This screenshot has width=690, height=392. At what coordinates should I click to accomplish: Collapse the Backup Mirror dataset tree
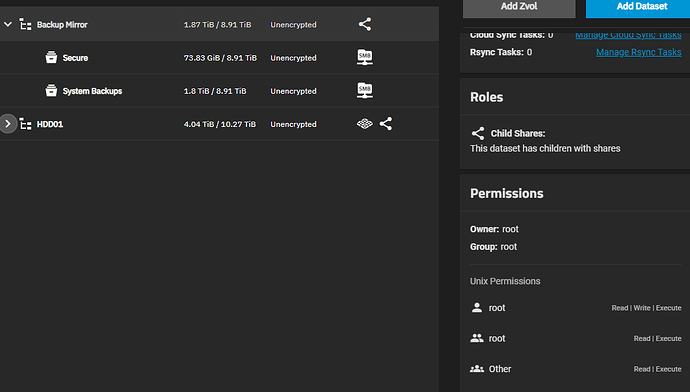pos(7,25)
